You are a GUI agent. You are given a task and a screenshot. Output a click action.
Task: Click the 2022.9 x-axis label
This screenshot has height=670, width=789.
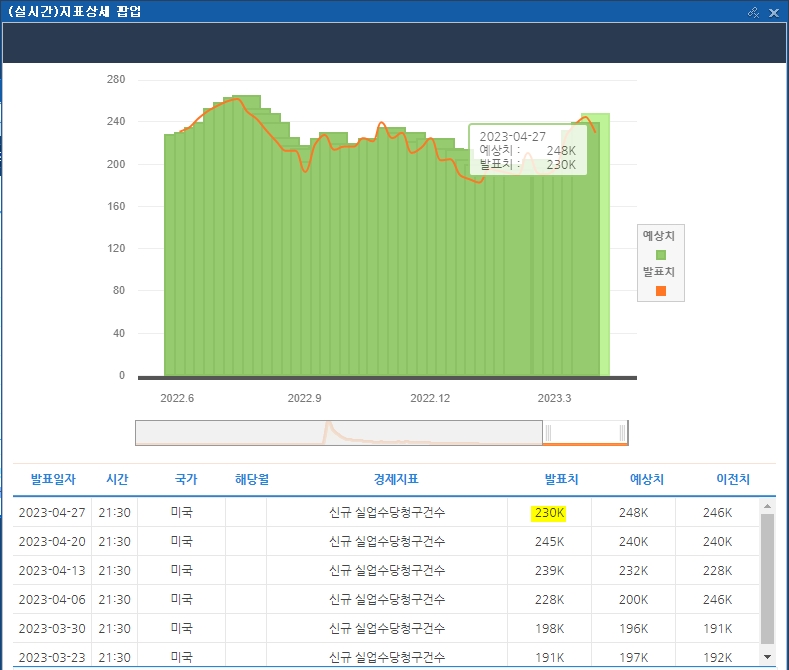tap(304, 398)
